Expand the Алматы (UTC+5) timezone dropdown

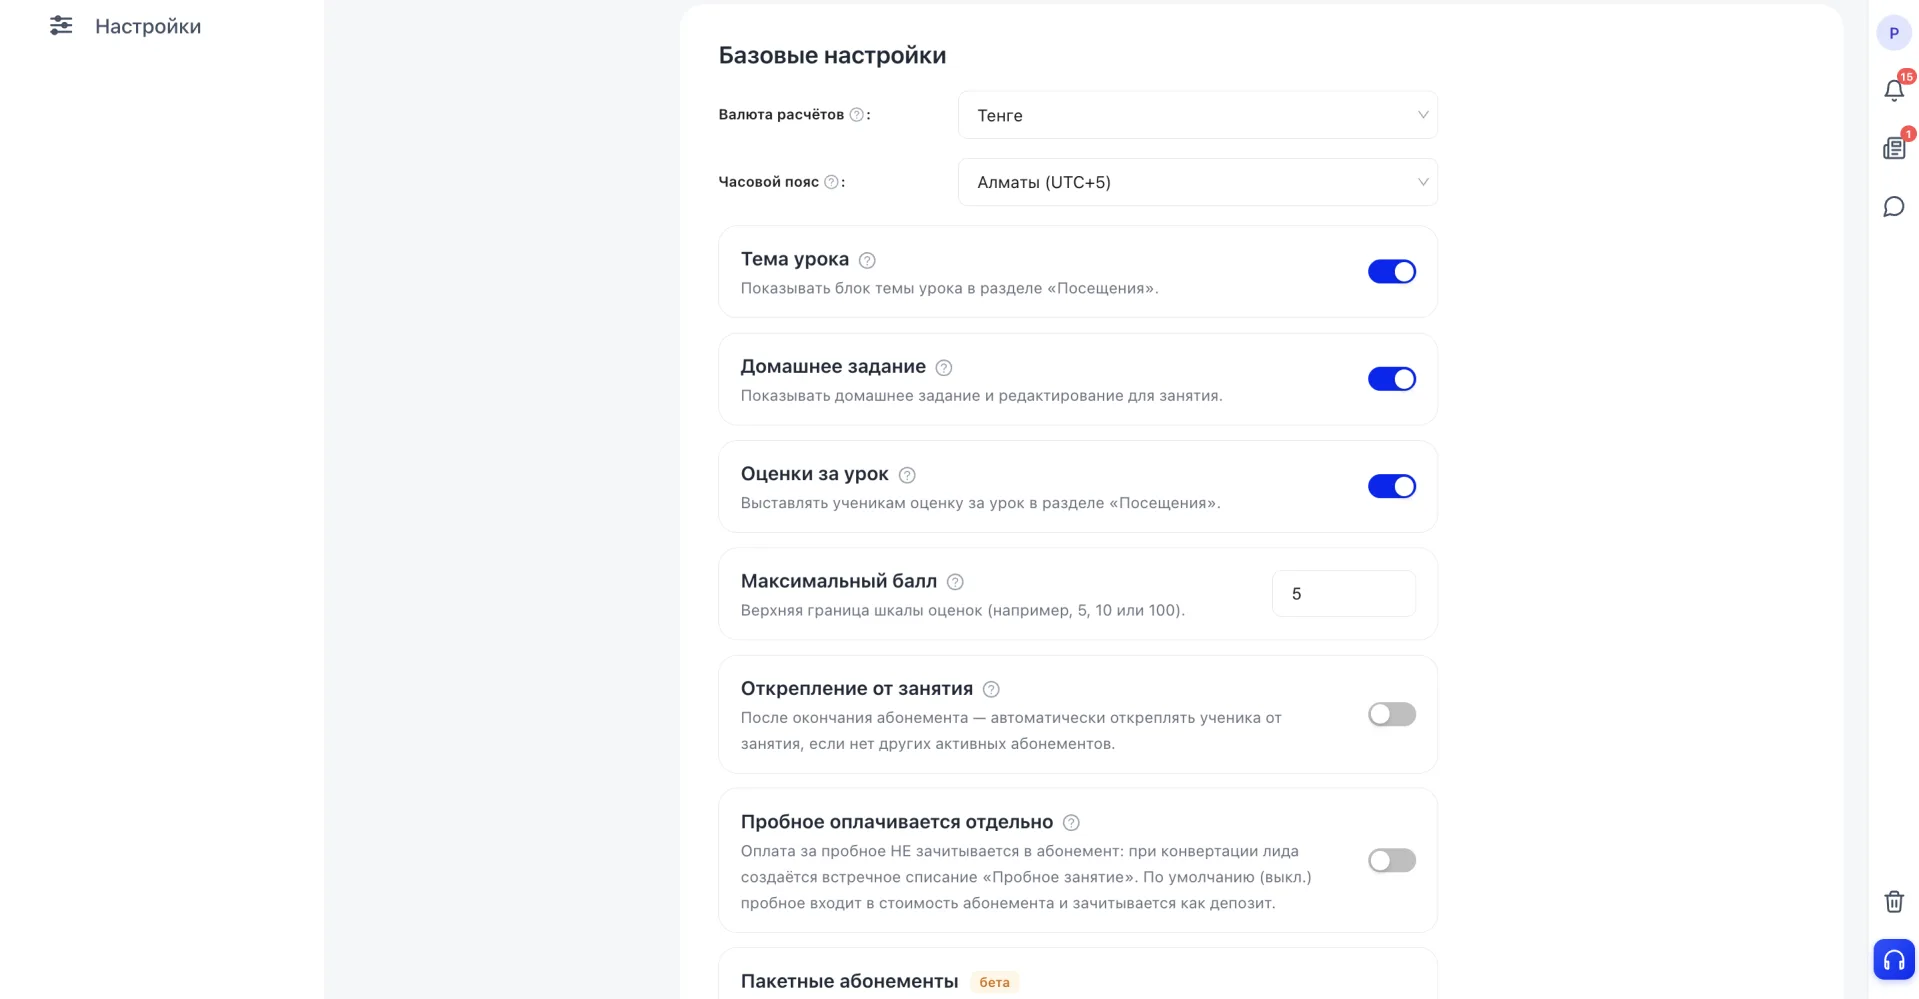pos(1197,182)
